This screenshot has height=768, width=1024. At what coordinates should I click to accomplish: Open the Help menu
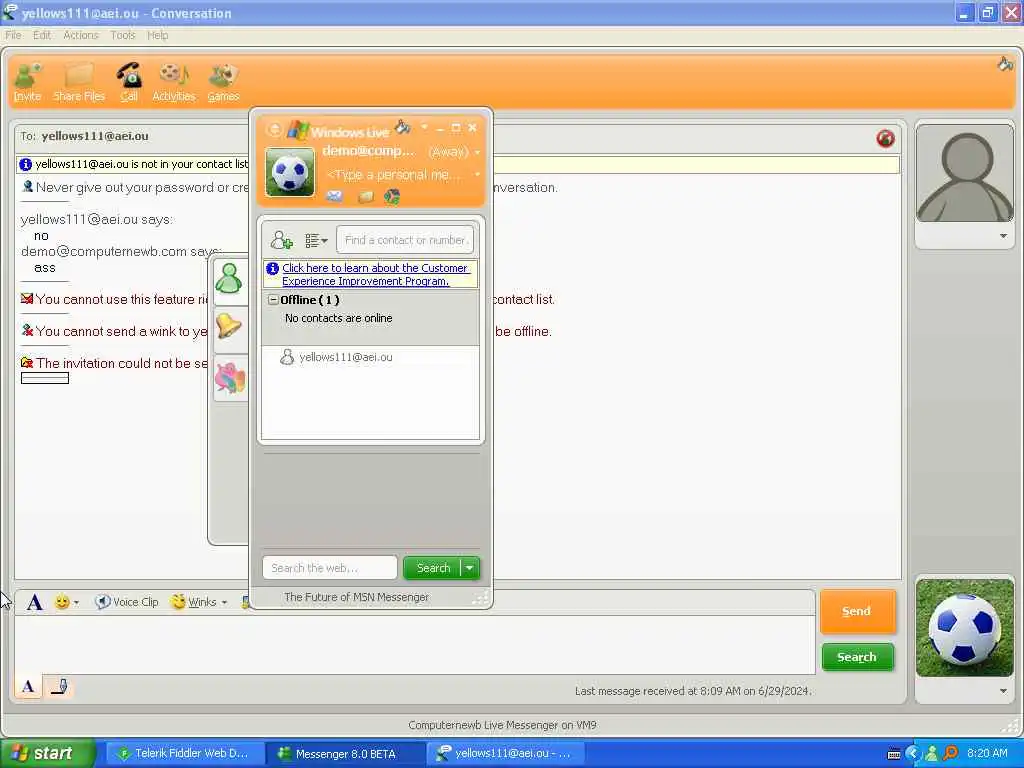[x=157, y=35]
